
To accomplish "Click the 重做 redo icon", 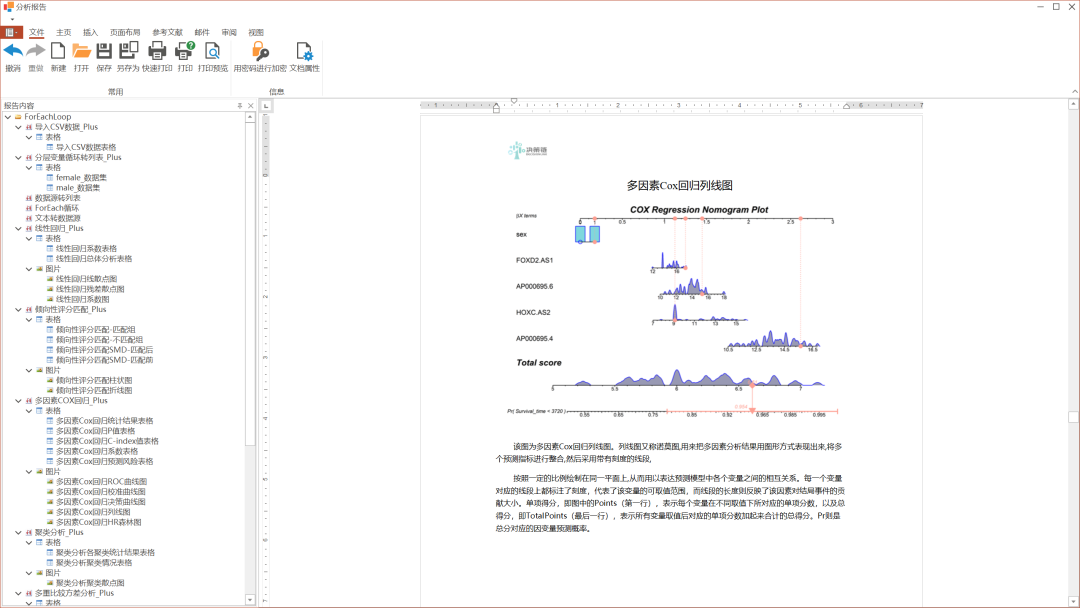I will (36, 51).
